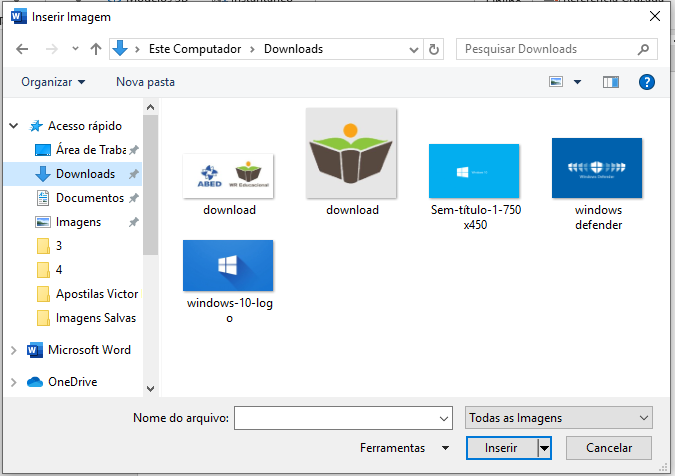Image resolution: width=675 pixels, height=476 pixels.
Task: Click the Nova pasta button
Action: [145, 82]
